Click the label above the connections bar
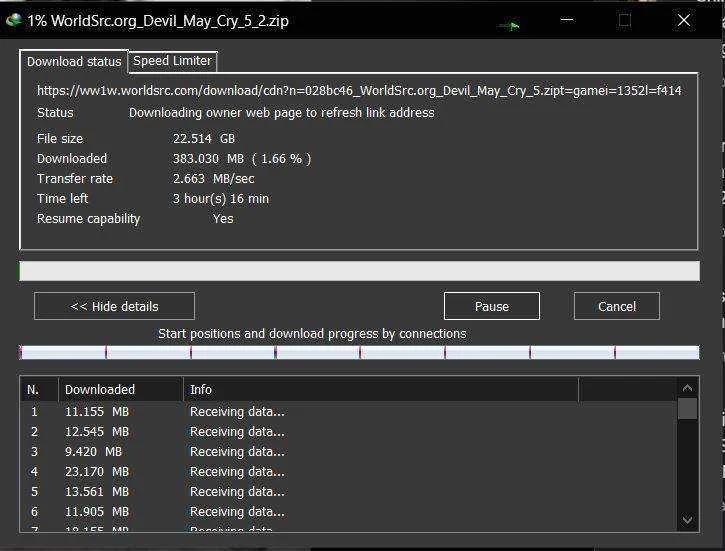Image resolution: width=725 pixels, height=551 pixels. [312, 334]
